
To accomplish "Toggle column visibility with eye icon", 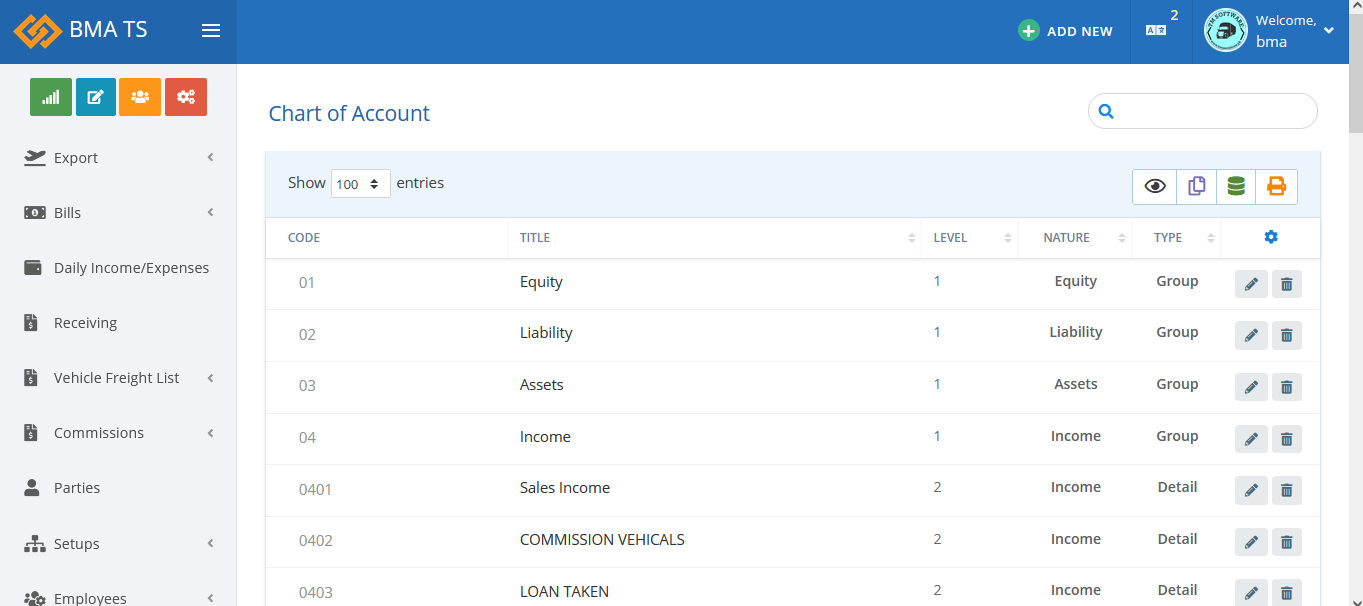I will 1155,186.
